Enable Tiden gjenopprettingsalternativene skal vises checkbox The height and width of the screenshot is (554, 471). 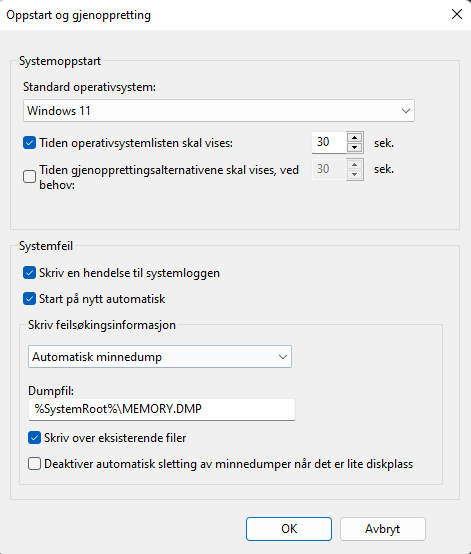(x=29, y=176)
